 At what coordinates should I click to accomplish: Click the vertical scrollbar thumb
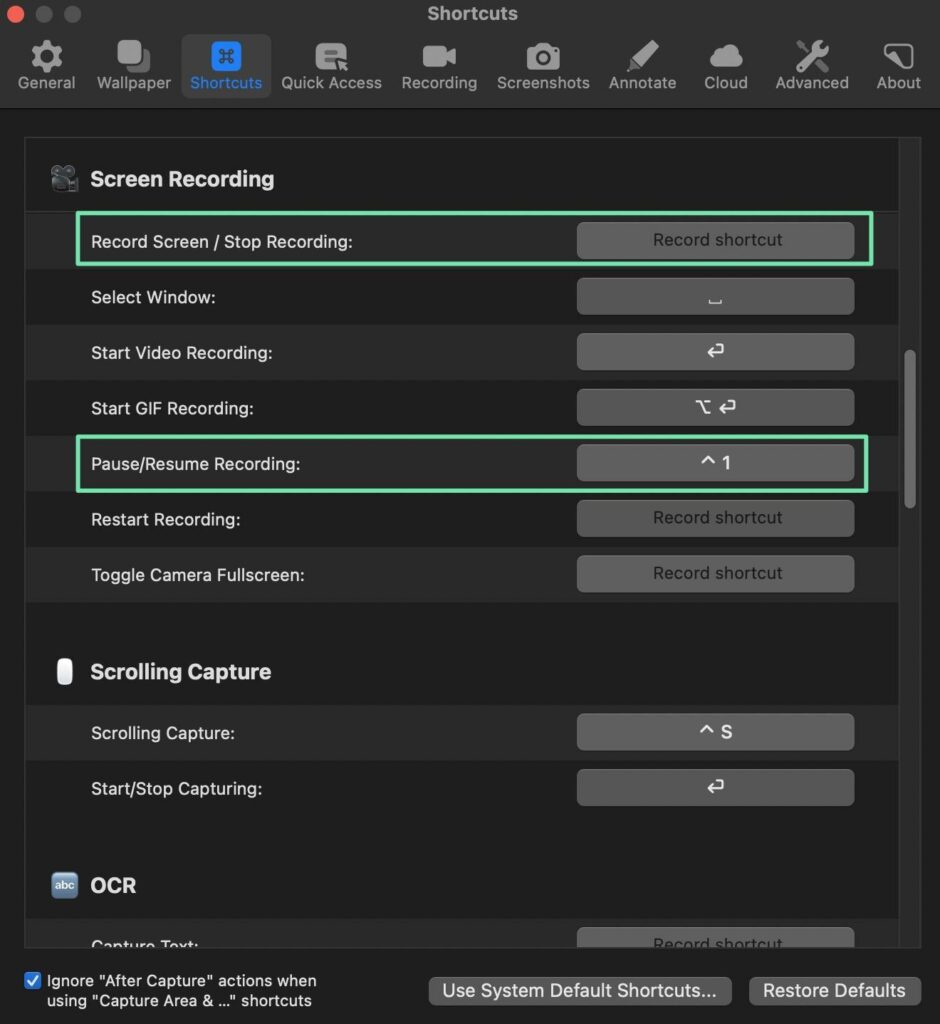point(910,428)
